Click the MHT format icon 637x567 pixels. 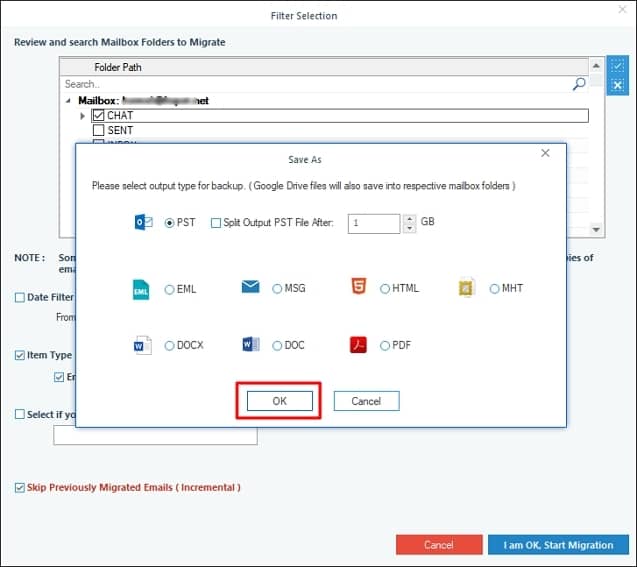466,288
